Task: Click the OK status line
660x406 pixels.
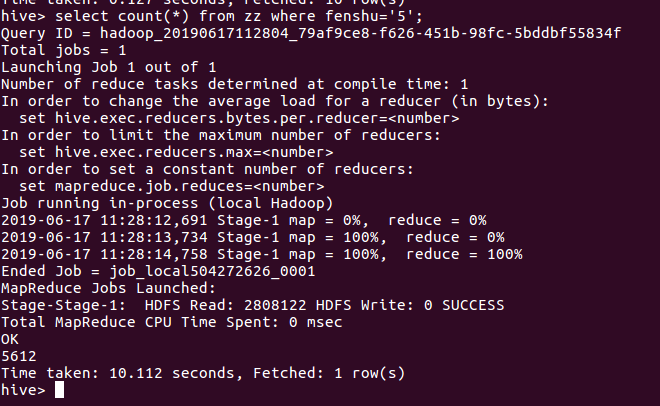Action: coord(10,338)
